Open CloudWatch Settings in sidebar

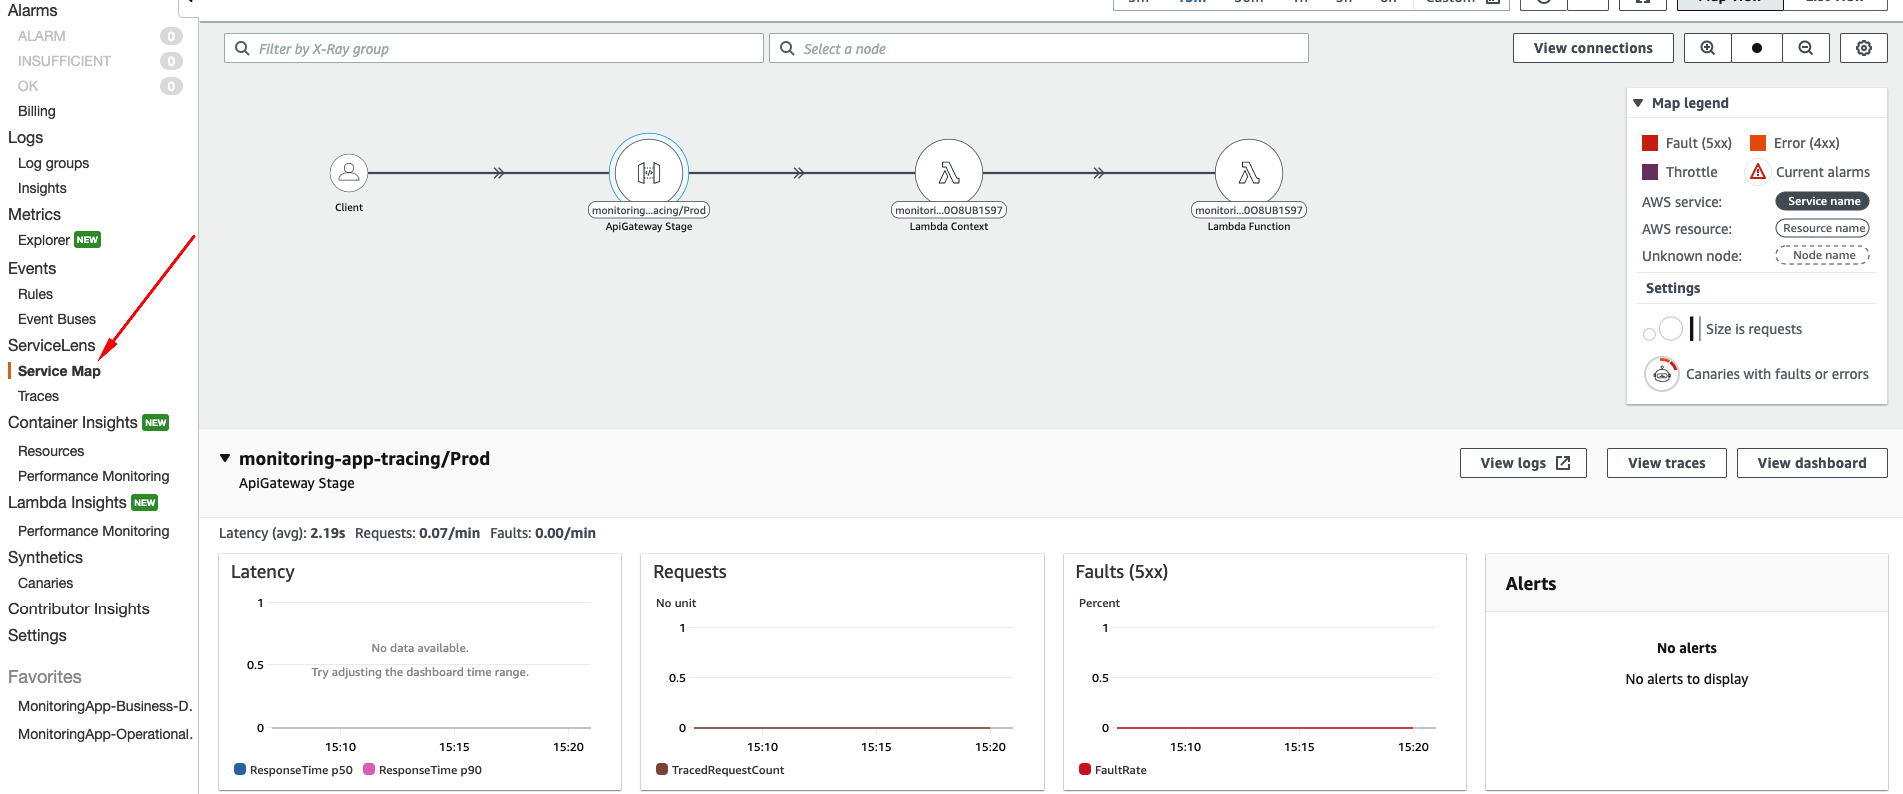pyautogui.click(x=37, y=635)
